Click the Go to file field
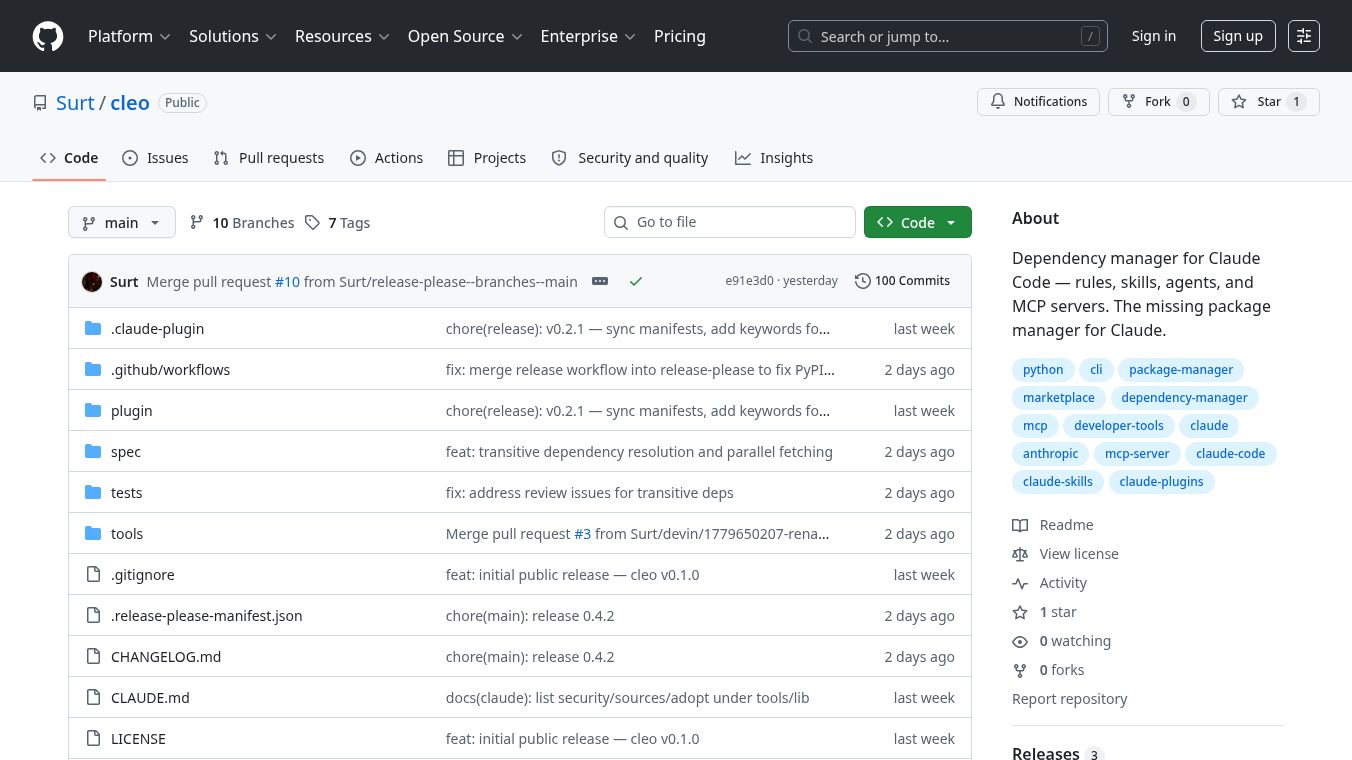The height and width of the screenshot is (760, 1352). [x=730, y=222]
